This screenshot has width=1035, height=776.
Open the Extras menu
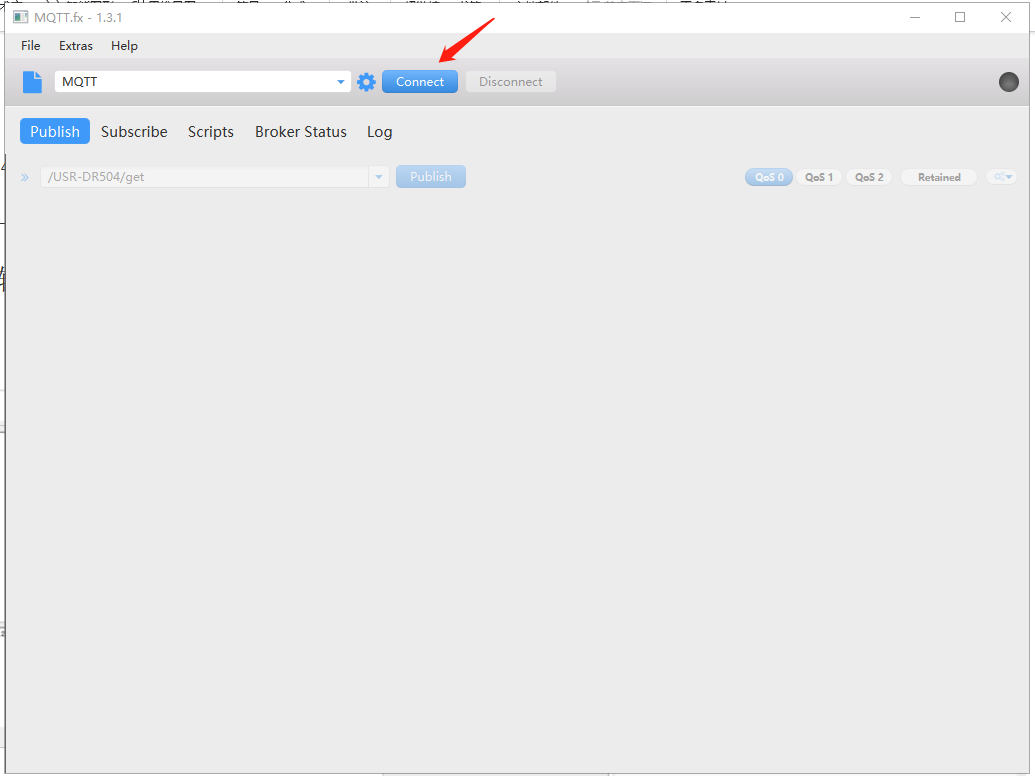76,46
